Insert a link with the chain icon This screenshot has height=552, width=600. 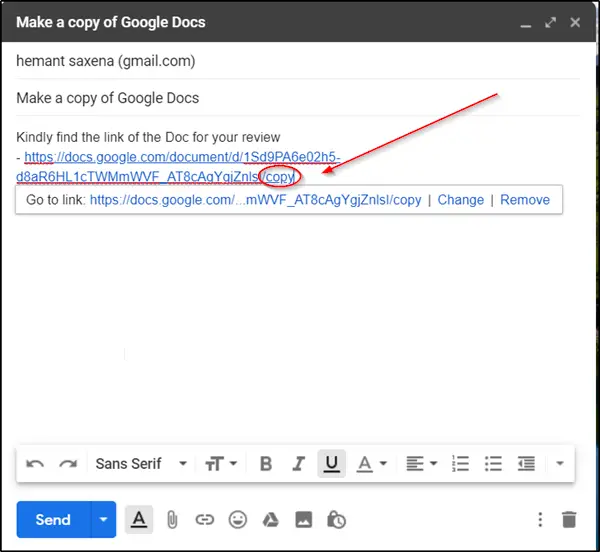point(205,520)
